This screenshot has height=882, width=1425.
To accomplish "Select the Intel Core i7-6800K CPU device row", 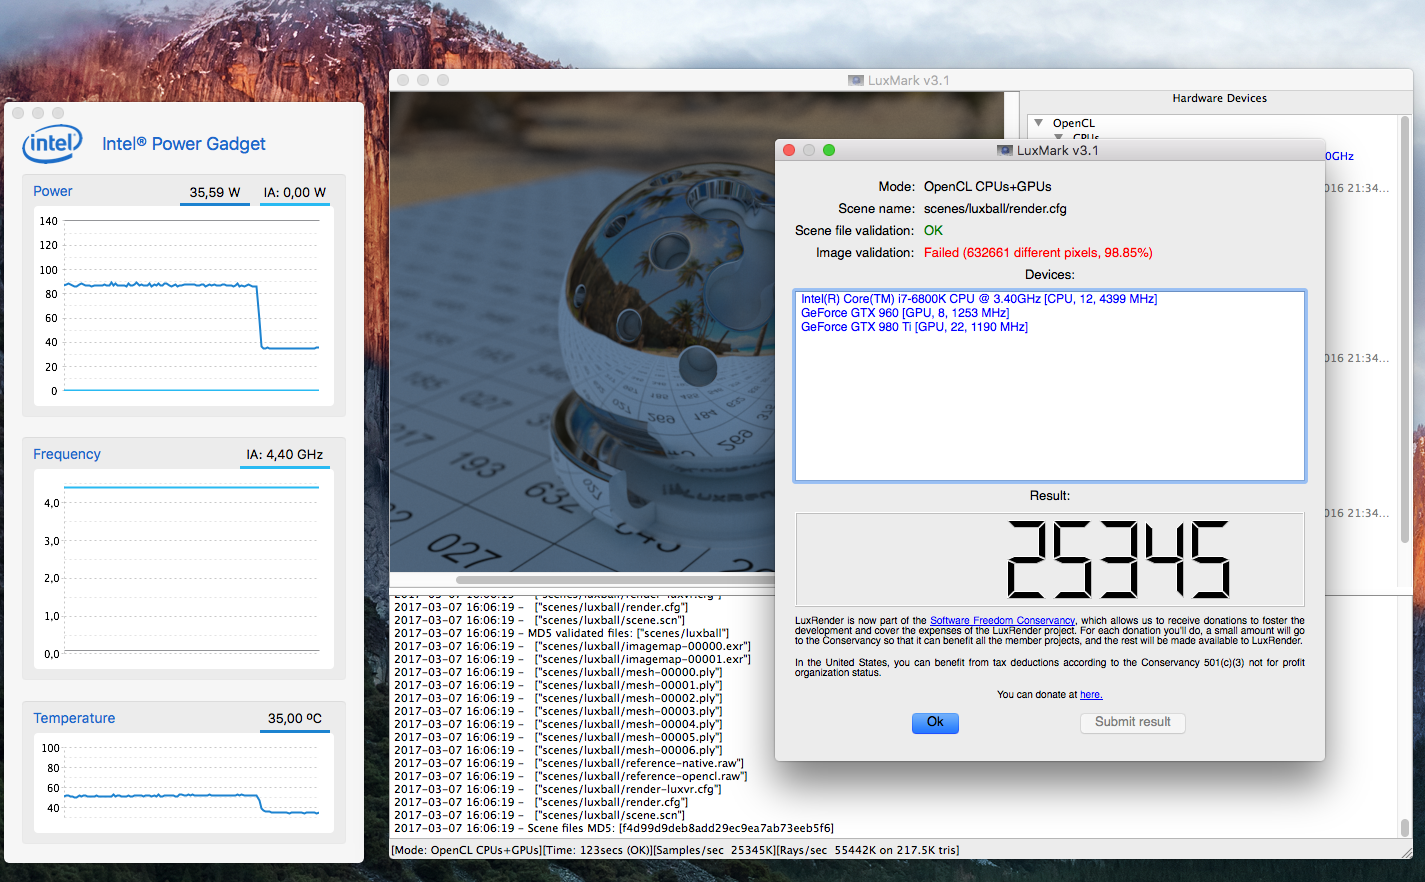I will [979, 299].
